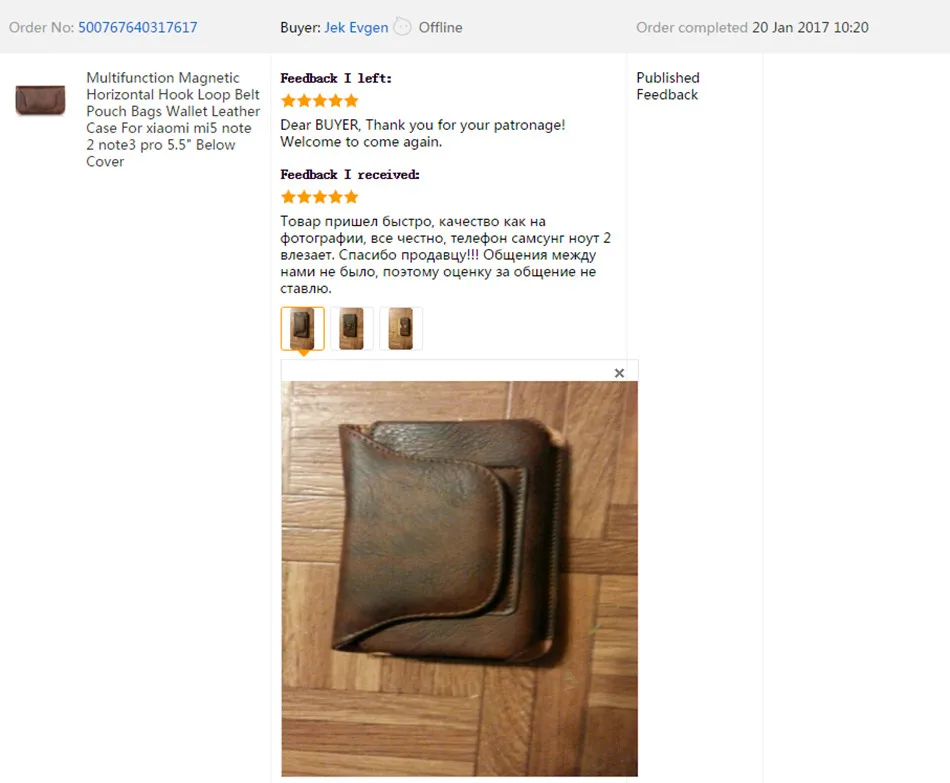Click the Feedback I received heading
The image size is (950, 783).
350,175
